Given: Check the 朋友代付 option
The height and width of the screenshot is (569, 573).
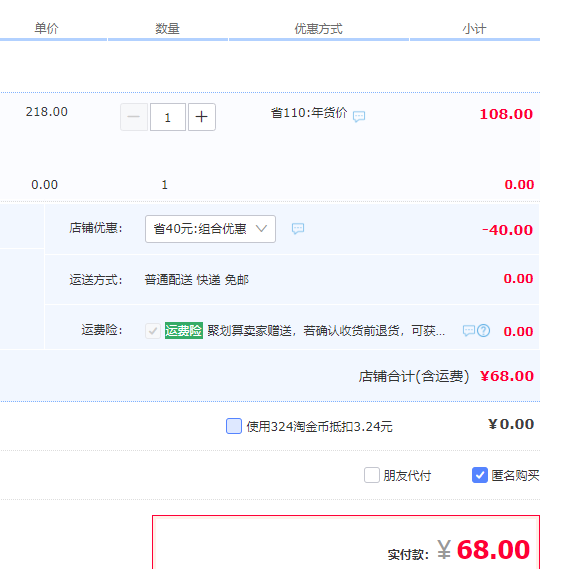Looking at the screenshot, I should pyautogui.click(x=372, y=475).
